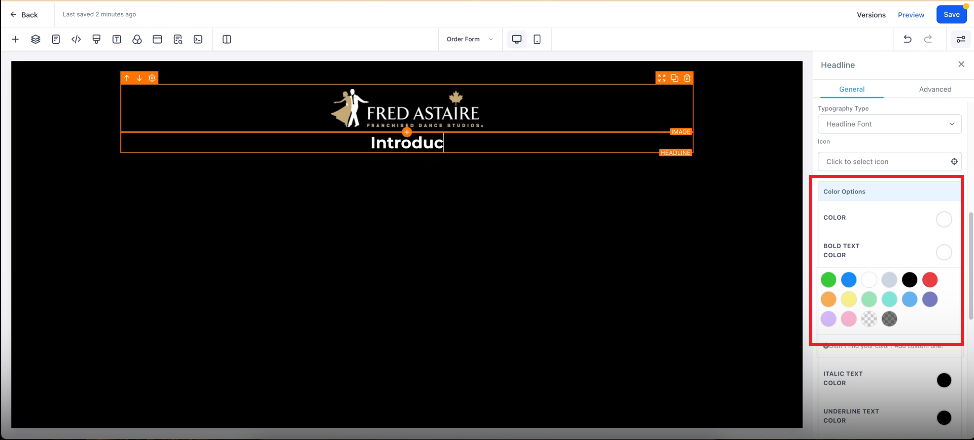Screen dimensions: 974x440
Task: Click the expand icon on section's right controls
Action: coord(662,78)
